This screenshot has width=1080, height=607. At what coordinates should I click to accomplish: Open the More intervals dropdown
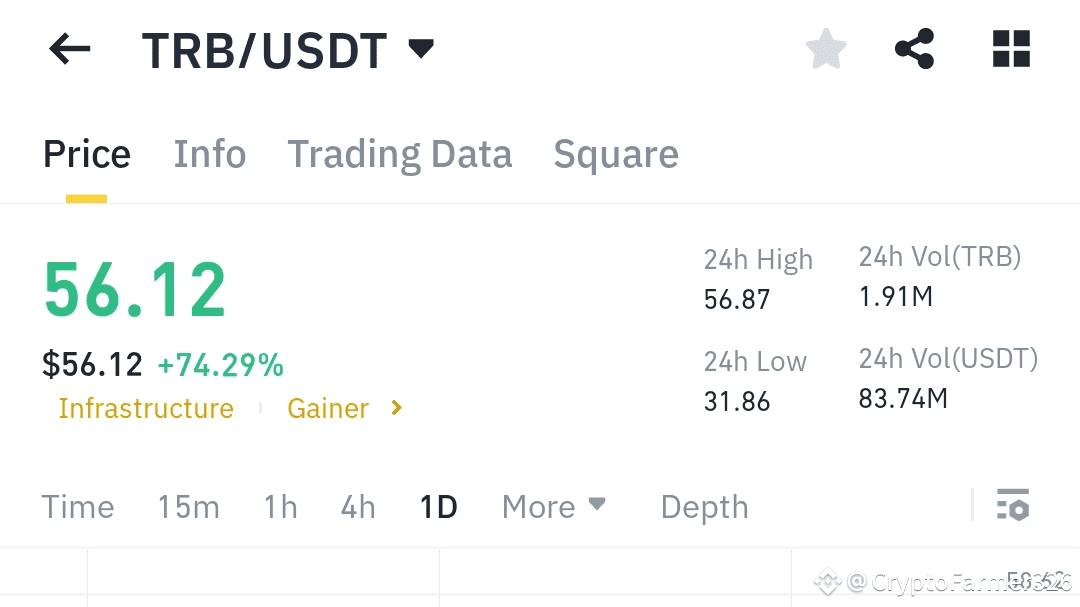[554, 507]
